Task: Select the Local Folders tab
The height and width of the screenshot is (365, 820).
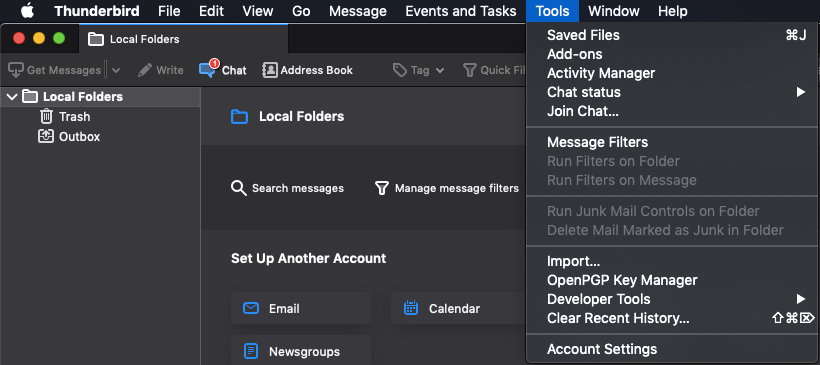Action: click(x=183, y=39)
